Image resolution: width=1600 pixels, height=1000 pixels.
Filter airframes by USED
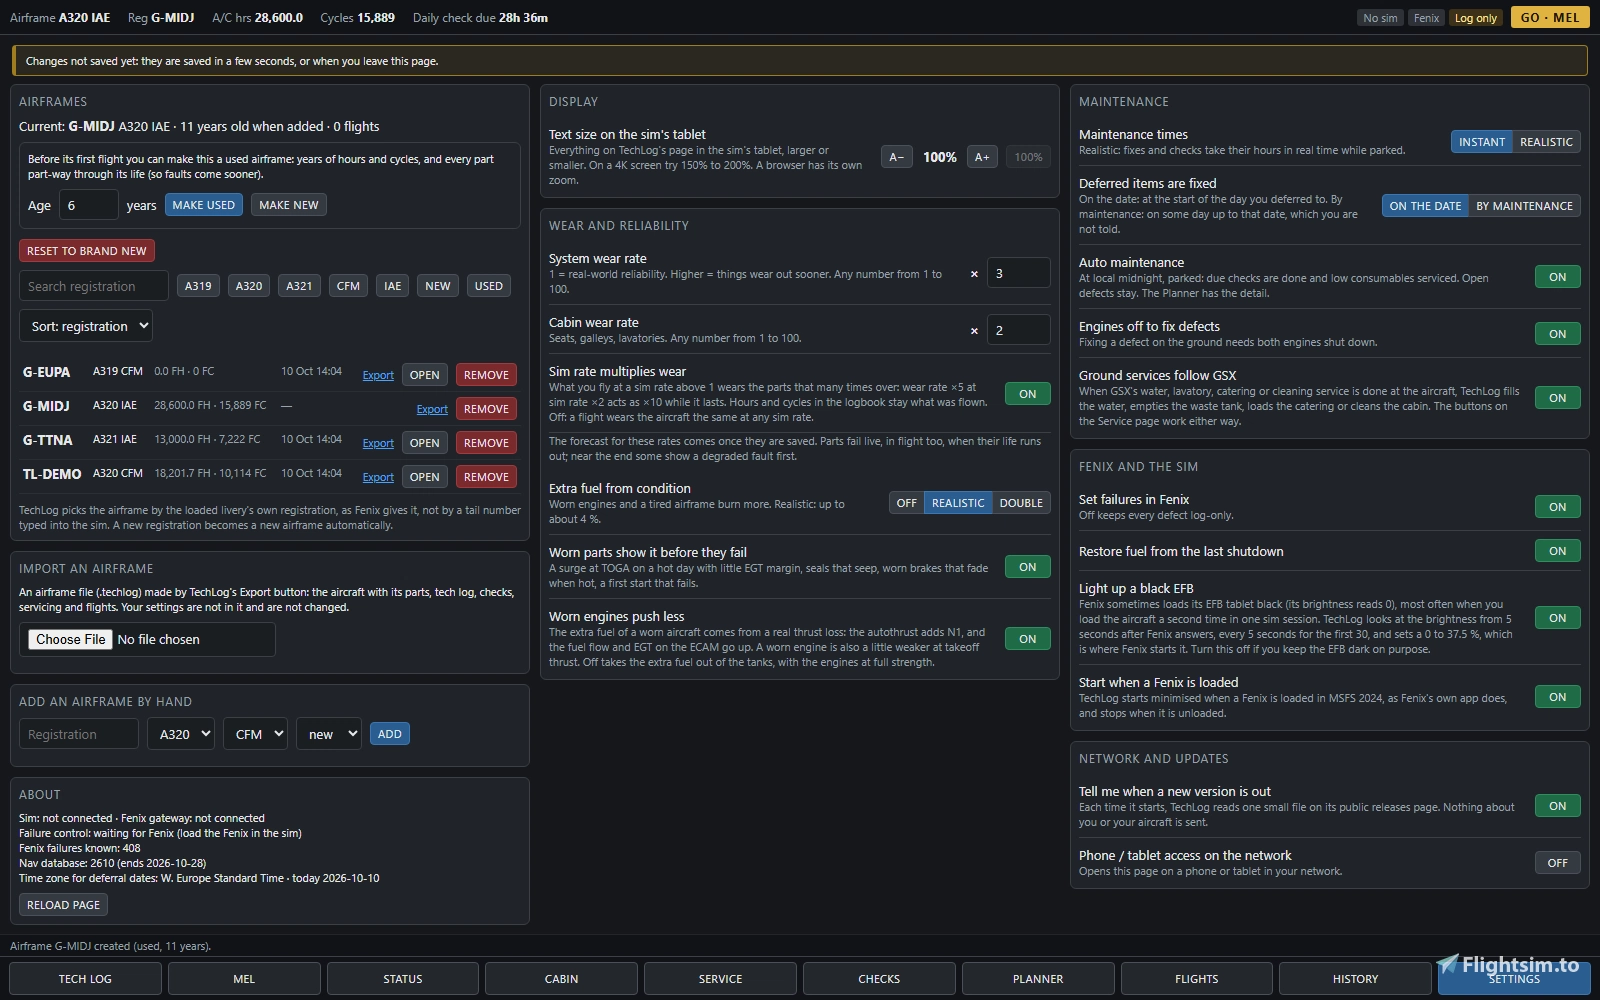pos(488,286)
